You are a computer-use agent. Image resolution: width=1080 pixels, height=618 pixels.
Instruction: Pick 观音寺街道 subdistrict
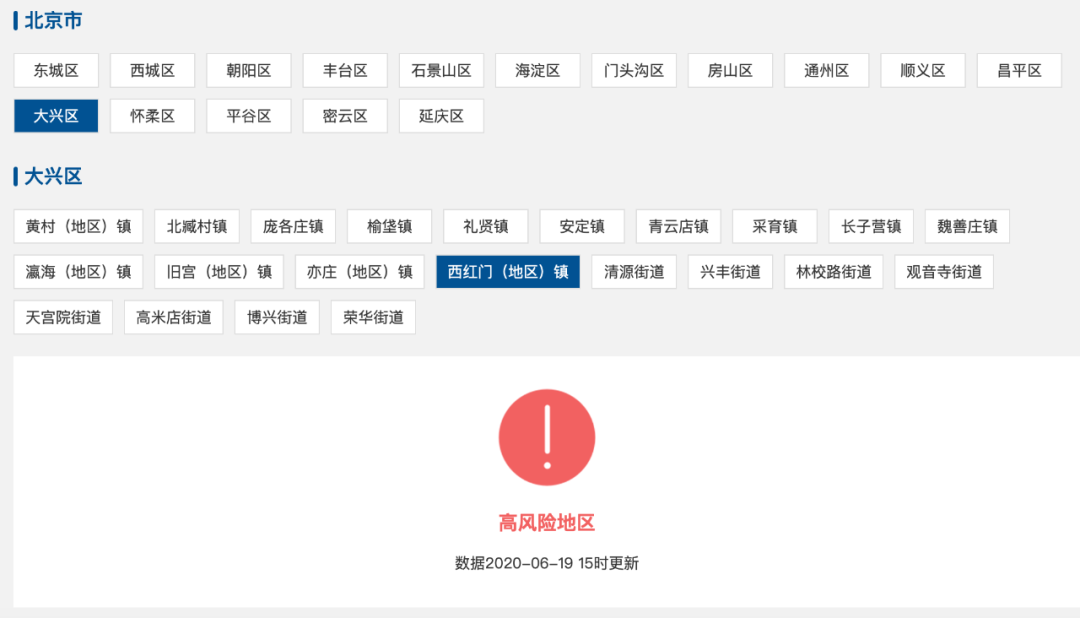(944, 272)
